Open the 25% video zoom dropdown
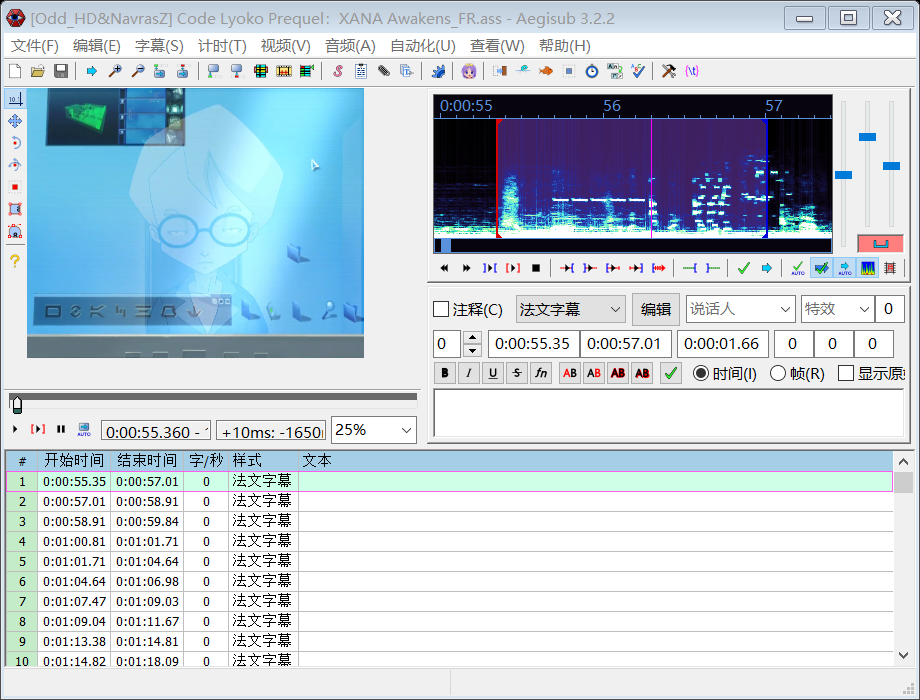920x700 pixels. point(374,430)
